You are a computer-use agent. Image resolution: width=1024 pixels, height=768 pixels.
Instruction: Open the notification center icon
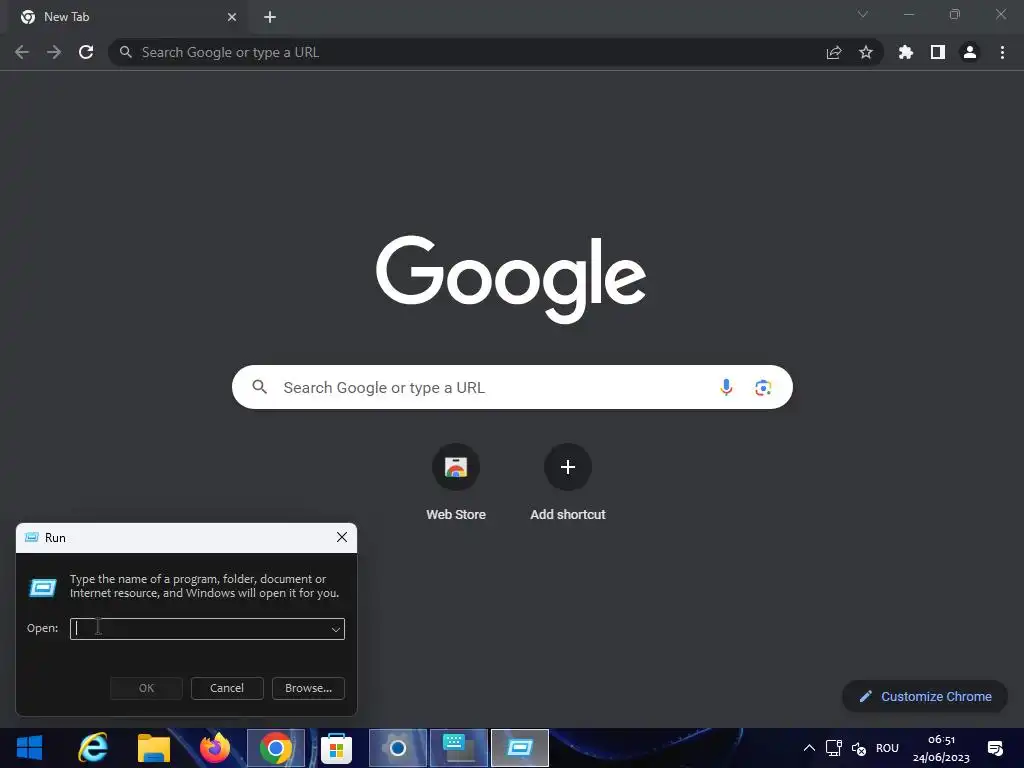pos(995,748)
